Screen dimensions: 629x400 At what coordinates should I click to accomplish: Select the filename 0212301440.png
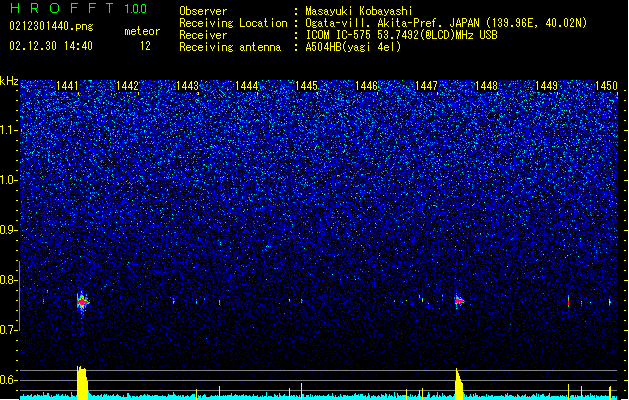tap(51, 26)
